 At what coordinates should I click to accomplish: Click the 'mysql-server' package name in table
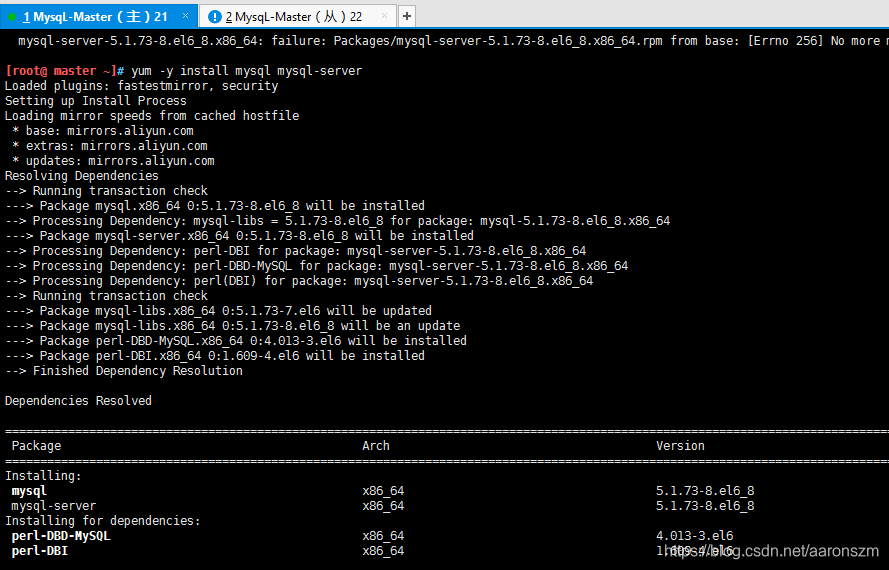(x=54, y=506)
